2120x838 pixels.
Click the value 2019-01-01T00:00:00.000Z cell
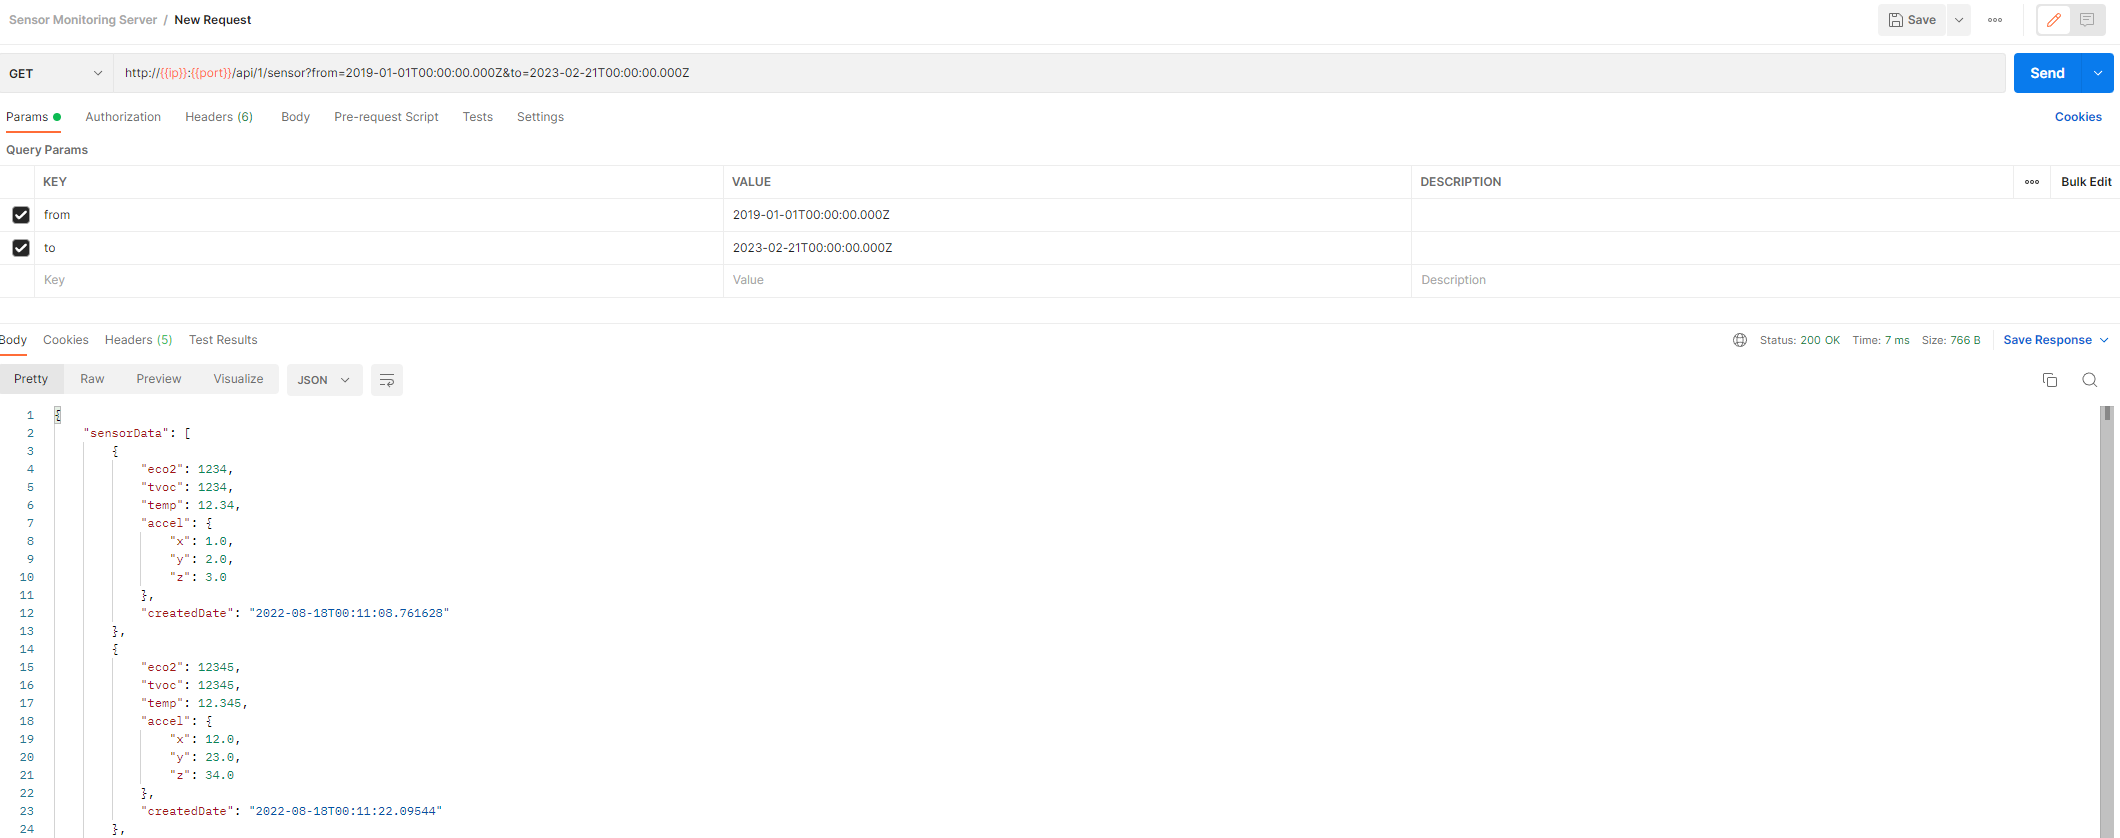(x=1067, y=215)
